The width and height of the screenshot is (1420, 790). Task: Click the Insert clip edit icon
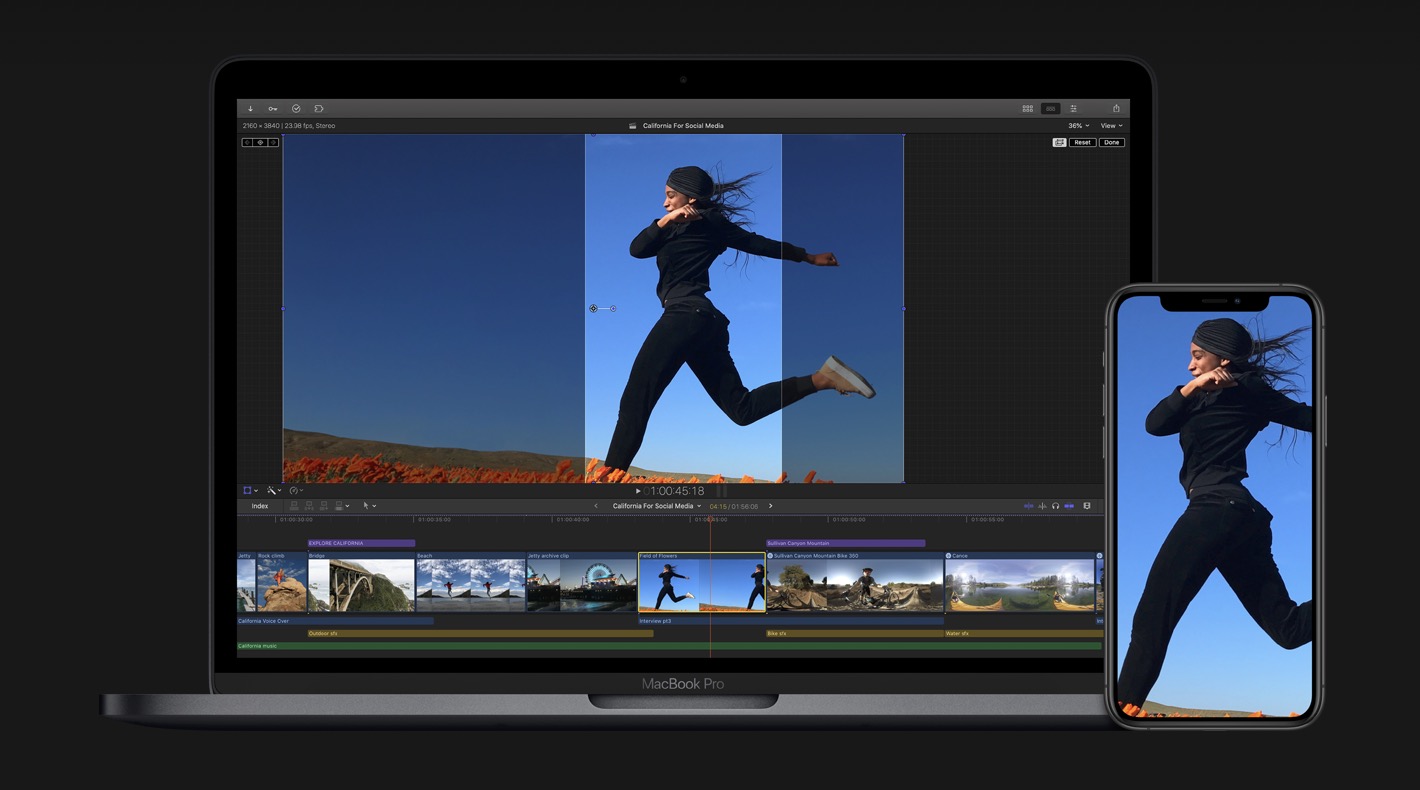point(309,506)
